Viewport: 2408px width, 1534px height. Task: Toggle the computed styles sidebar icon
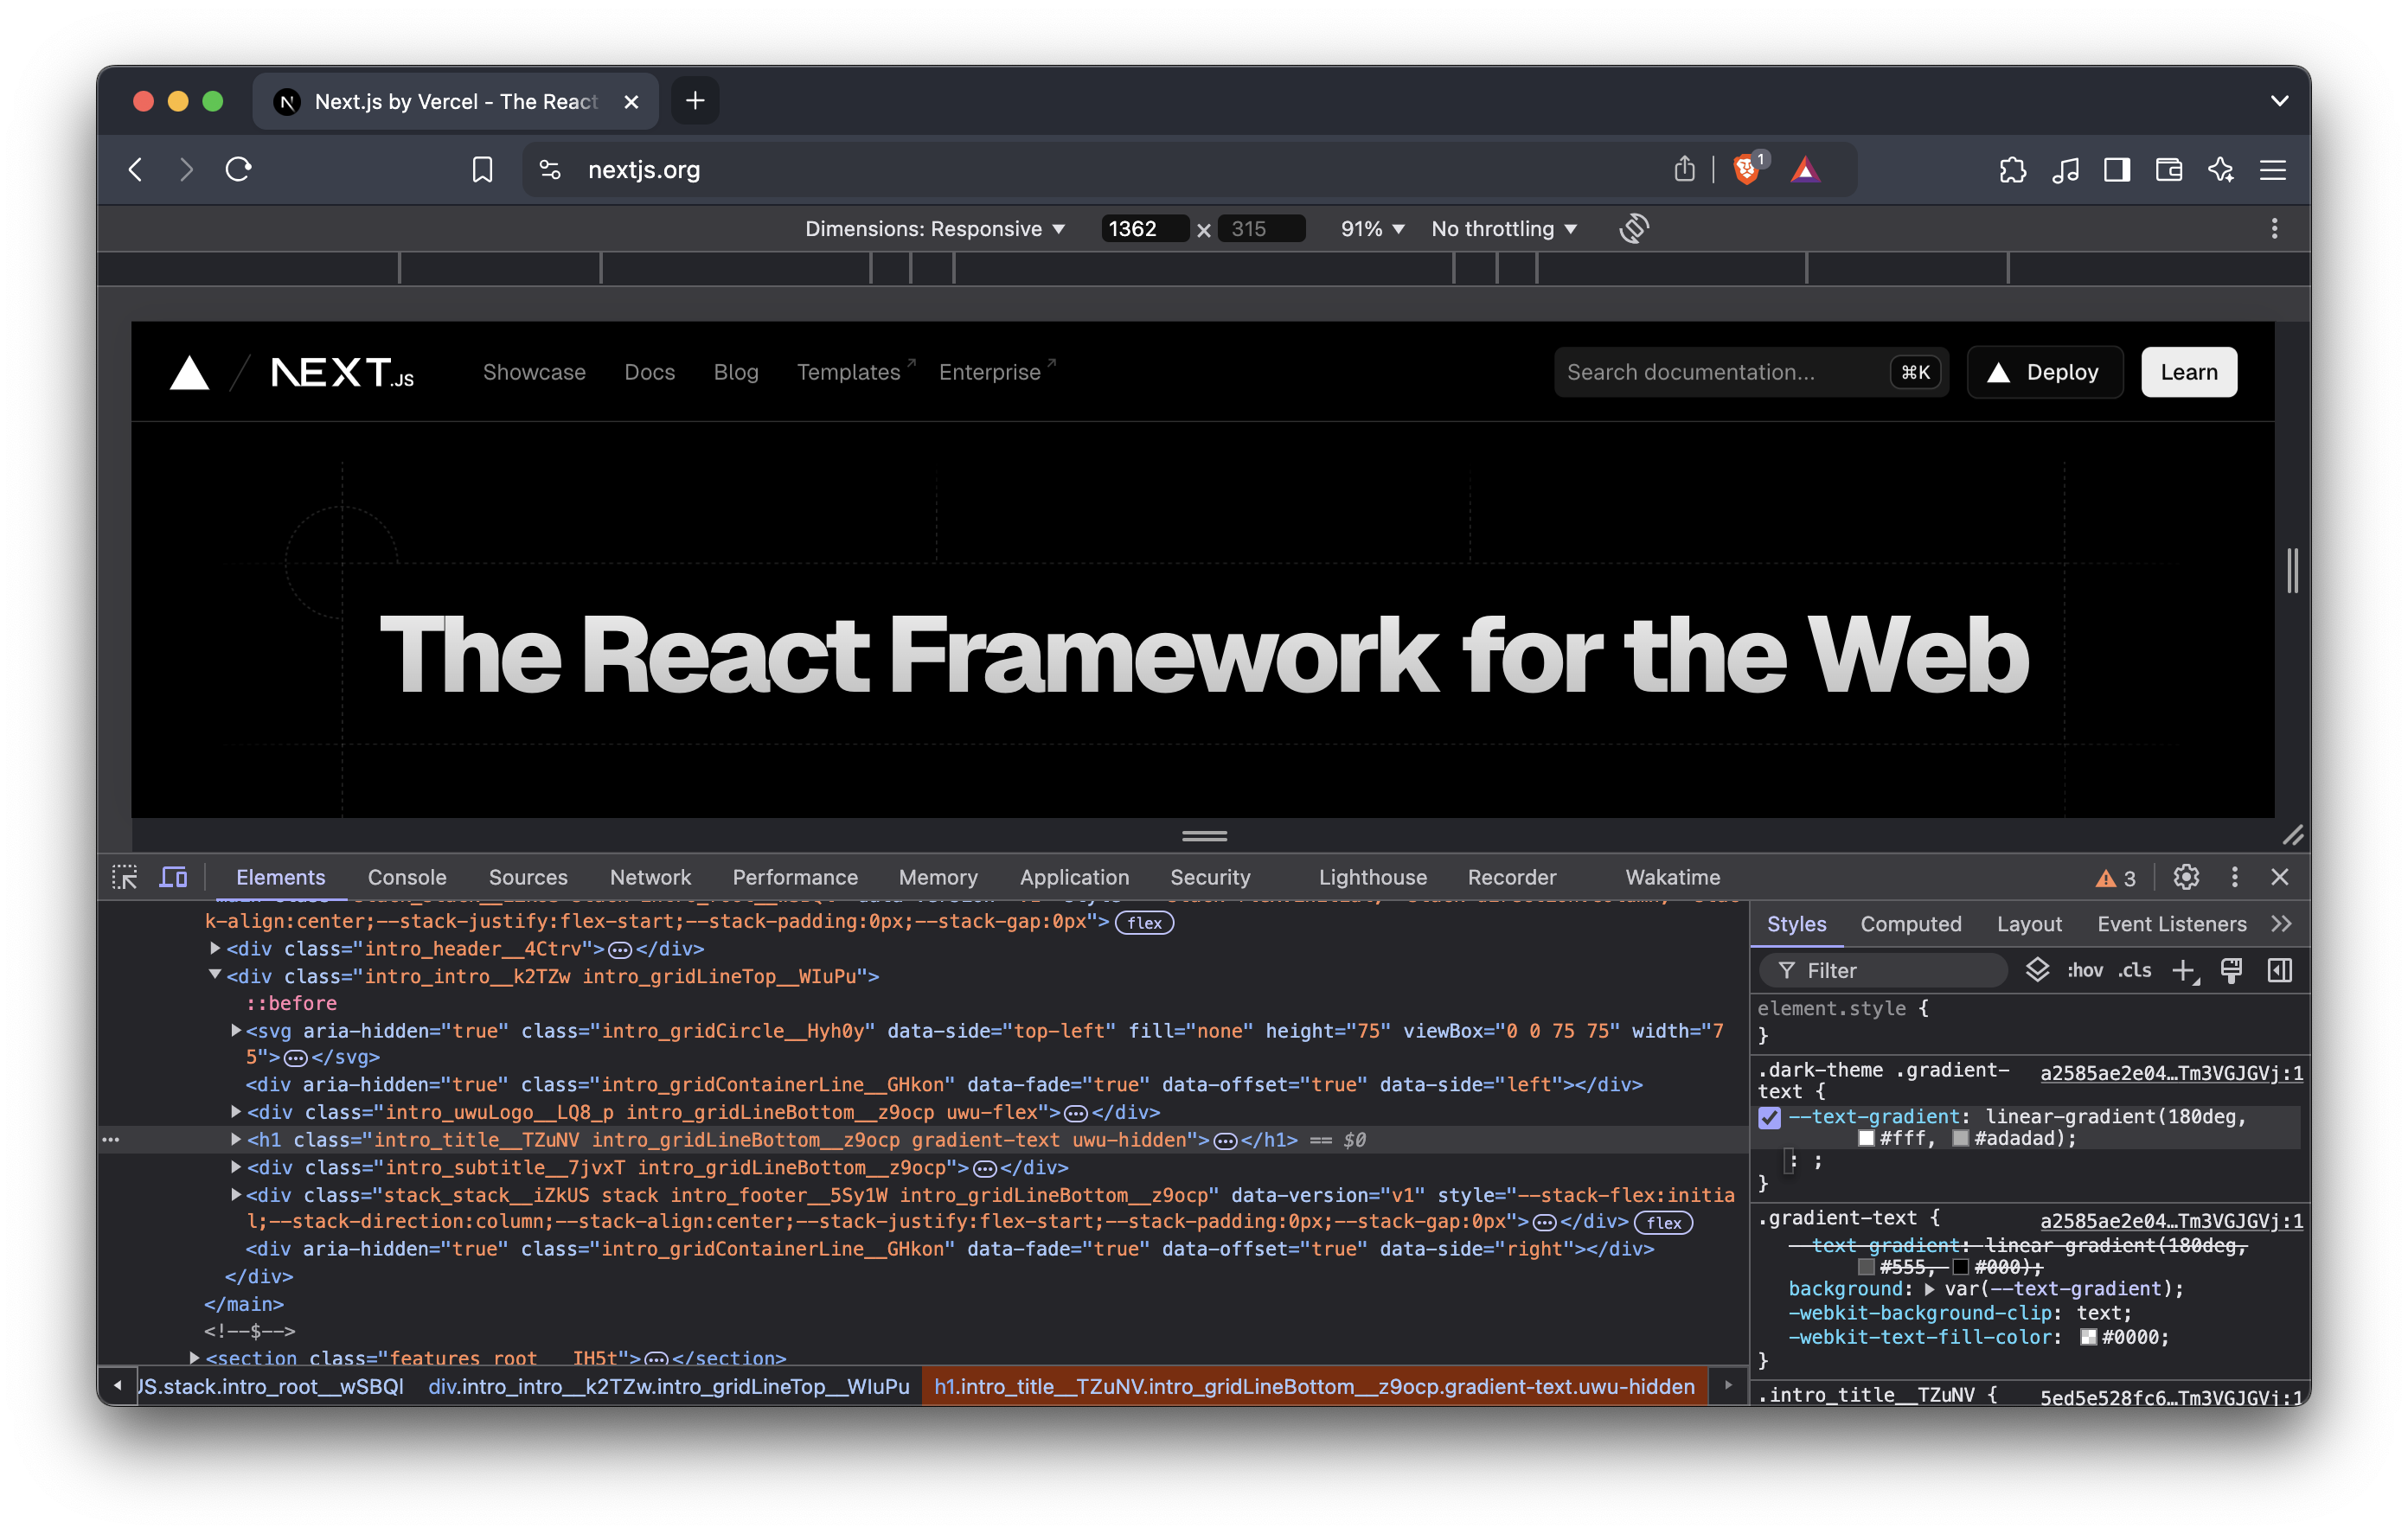pyautogui.click(x=2279, y=970)
